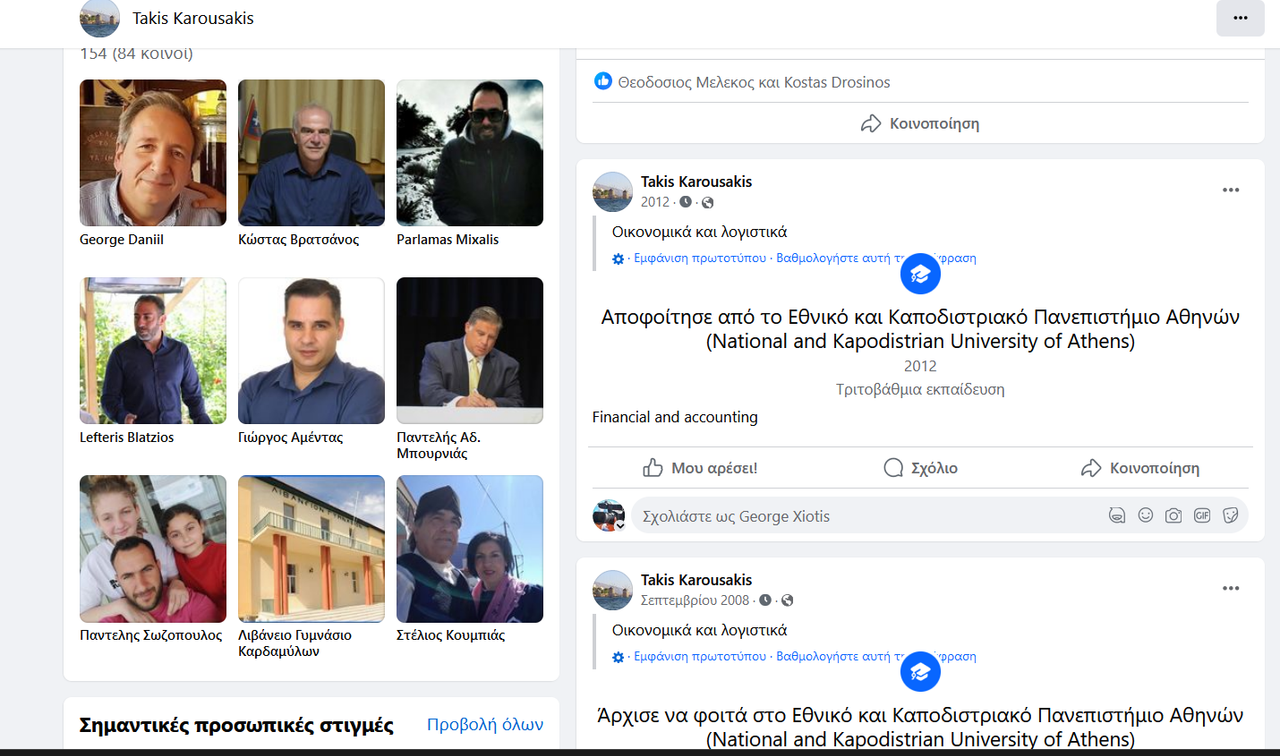Click the globe privacy icon on 2008 post
Image resolution: width=1280 pixels, height=756 pixels.
pyautogui.click(x=787, y=601)
